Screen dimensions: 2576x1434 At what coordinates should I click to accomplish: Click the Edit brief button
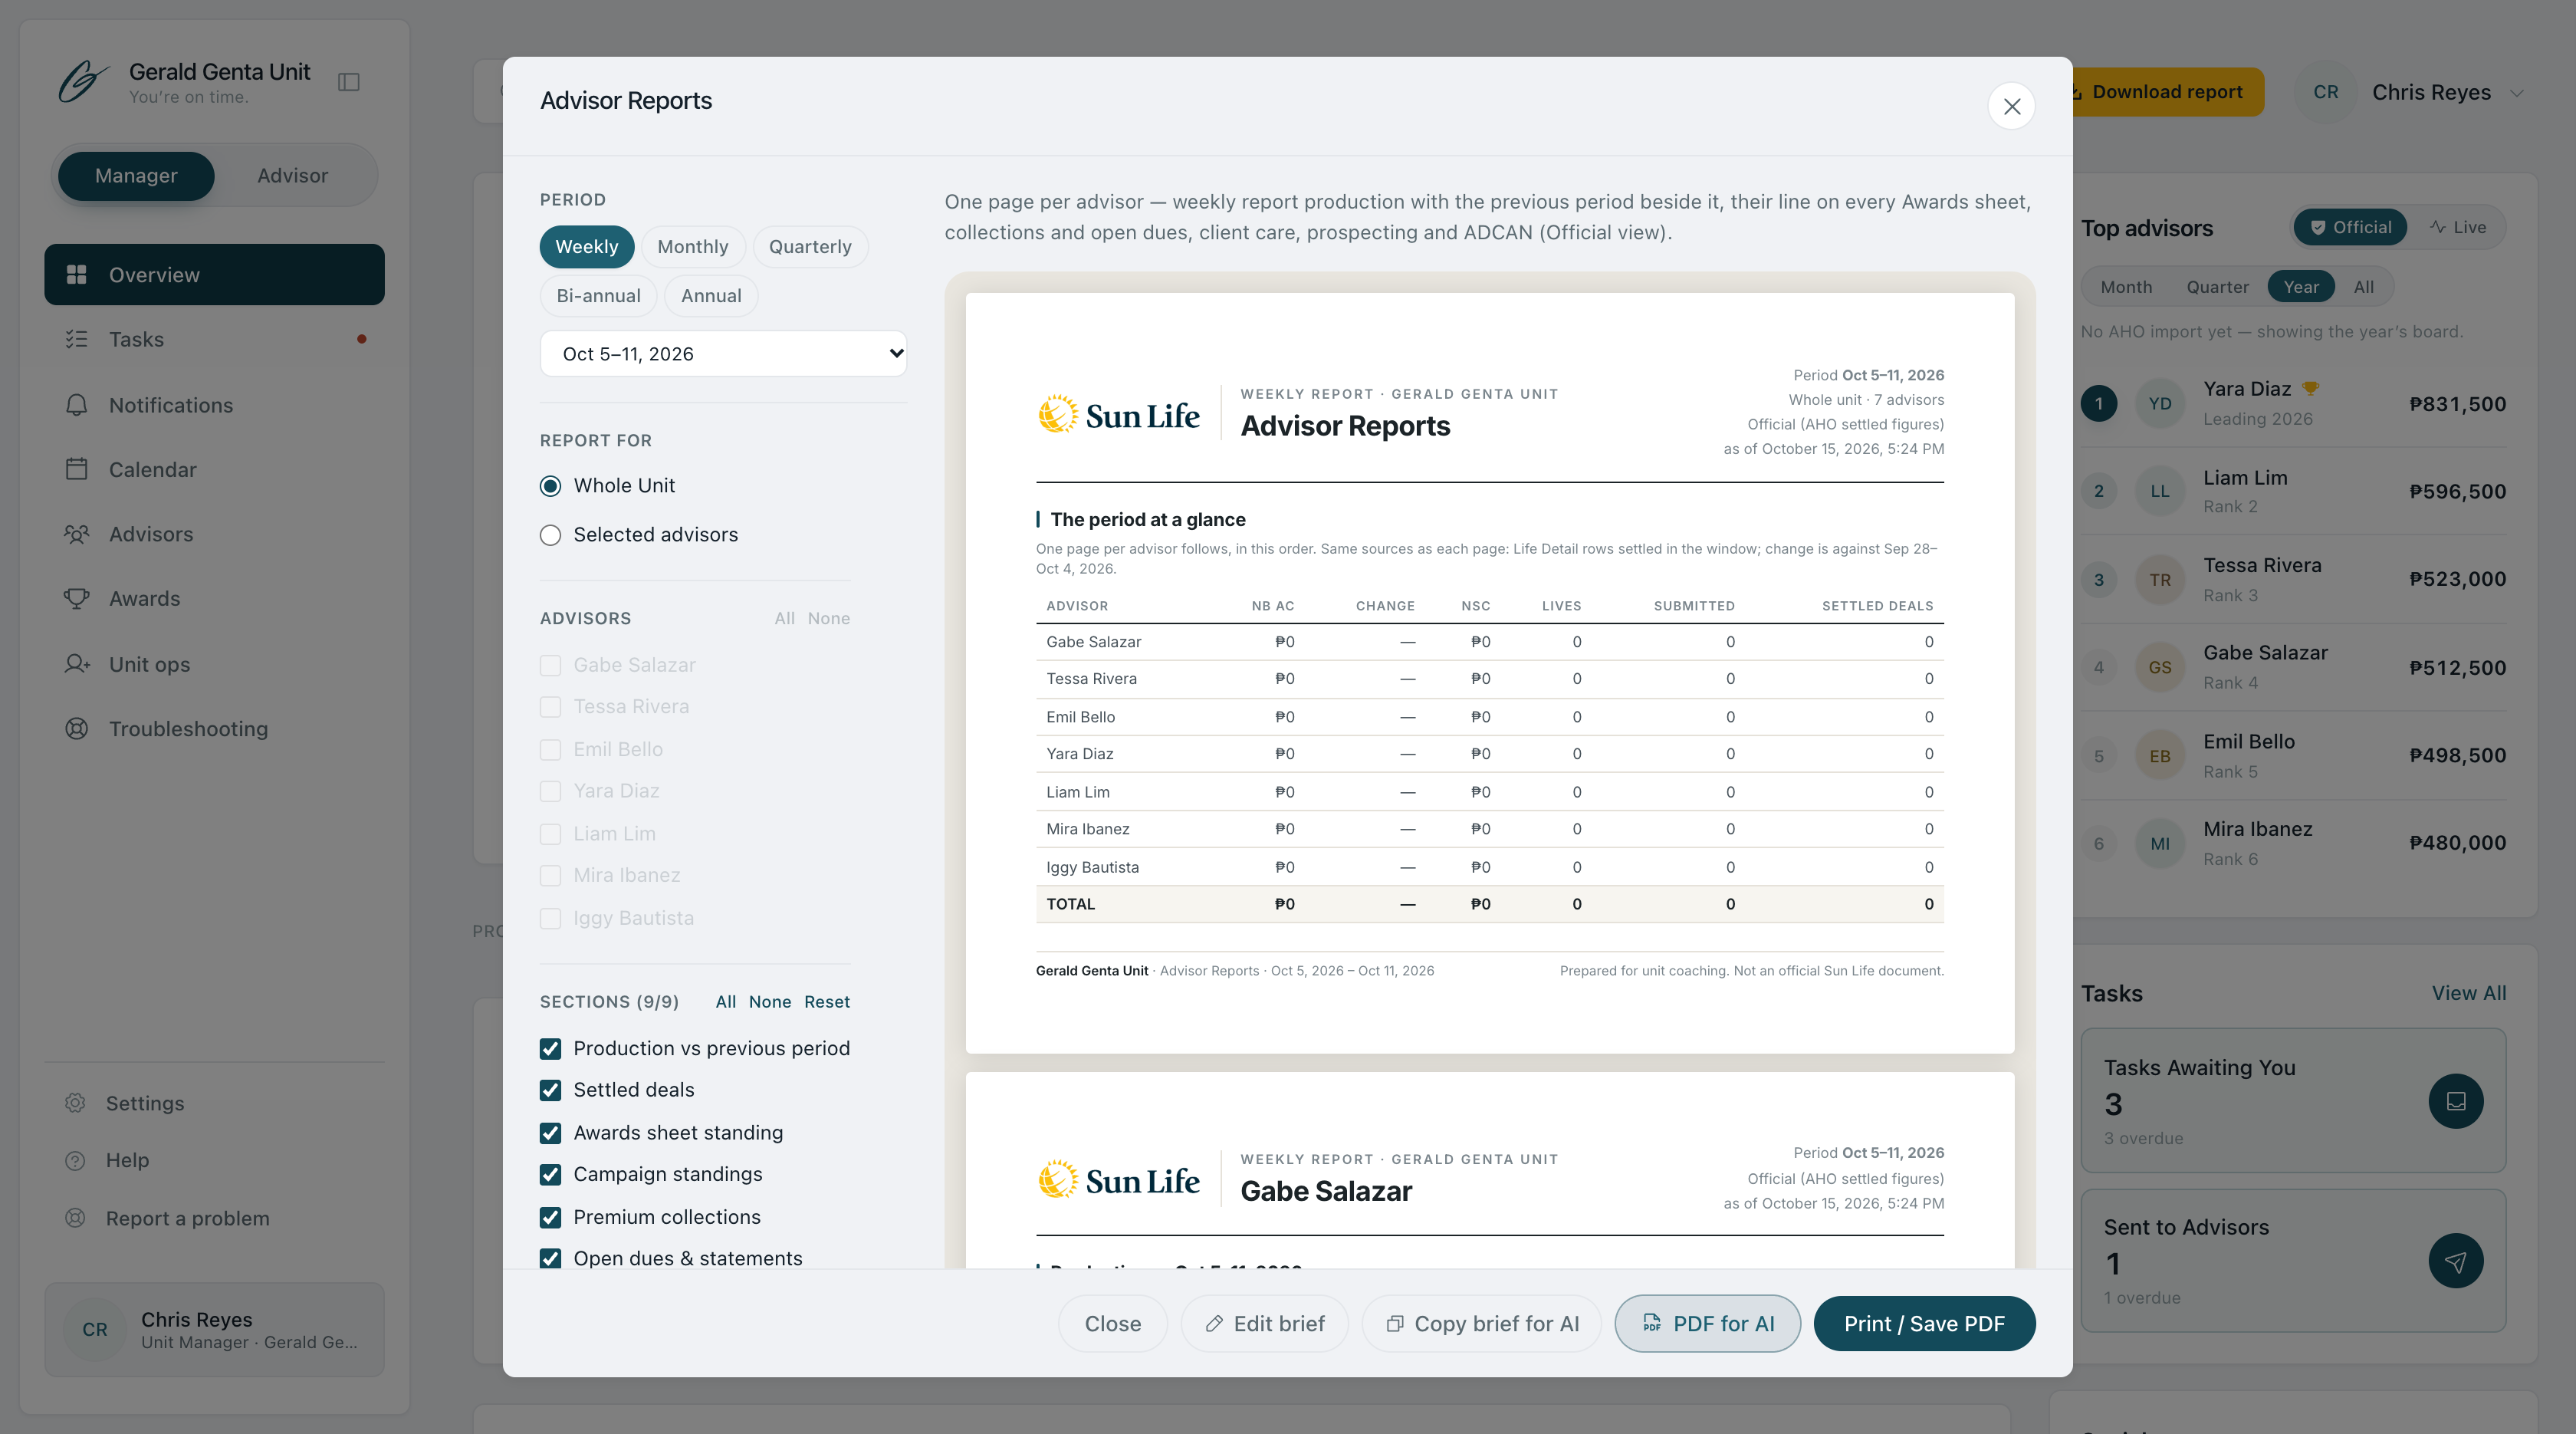tap(1265, 1324)
